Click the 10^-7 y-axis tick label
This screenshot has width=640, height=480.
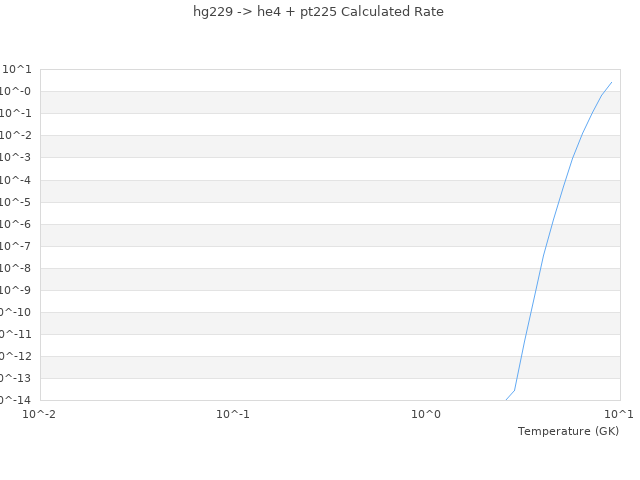tap(16, 246)
